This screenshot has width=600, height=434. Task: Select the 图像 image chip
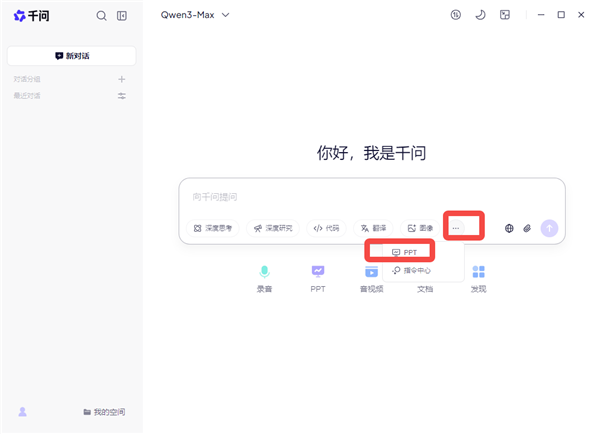[420, 228]
